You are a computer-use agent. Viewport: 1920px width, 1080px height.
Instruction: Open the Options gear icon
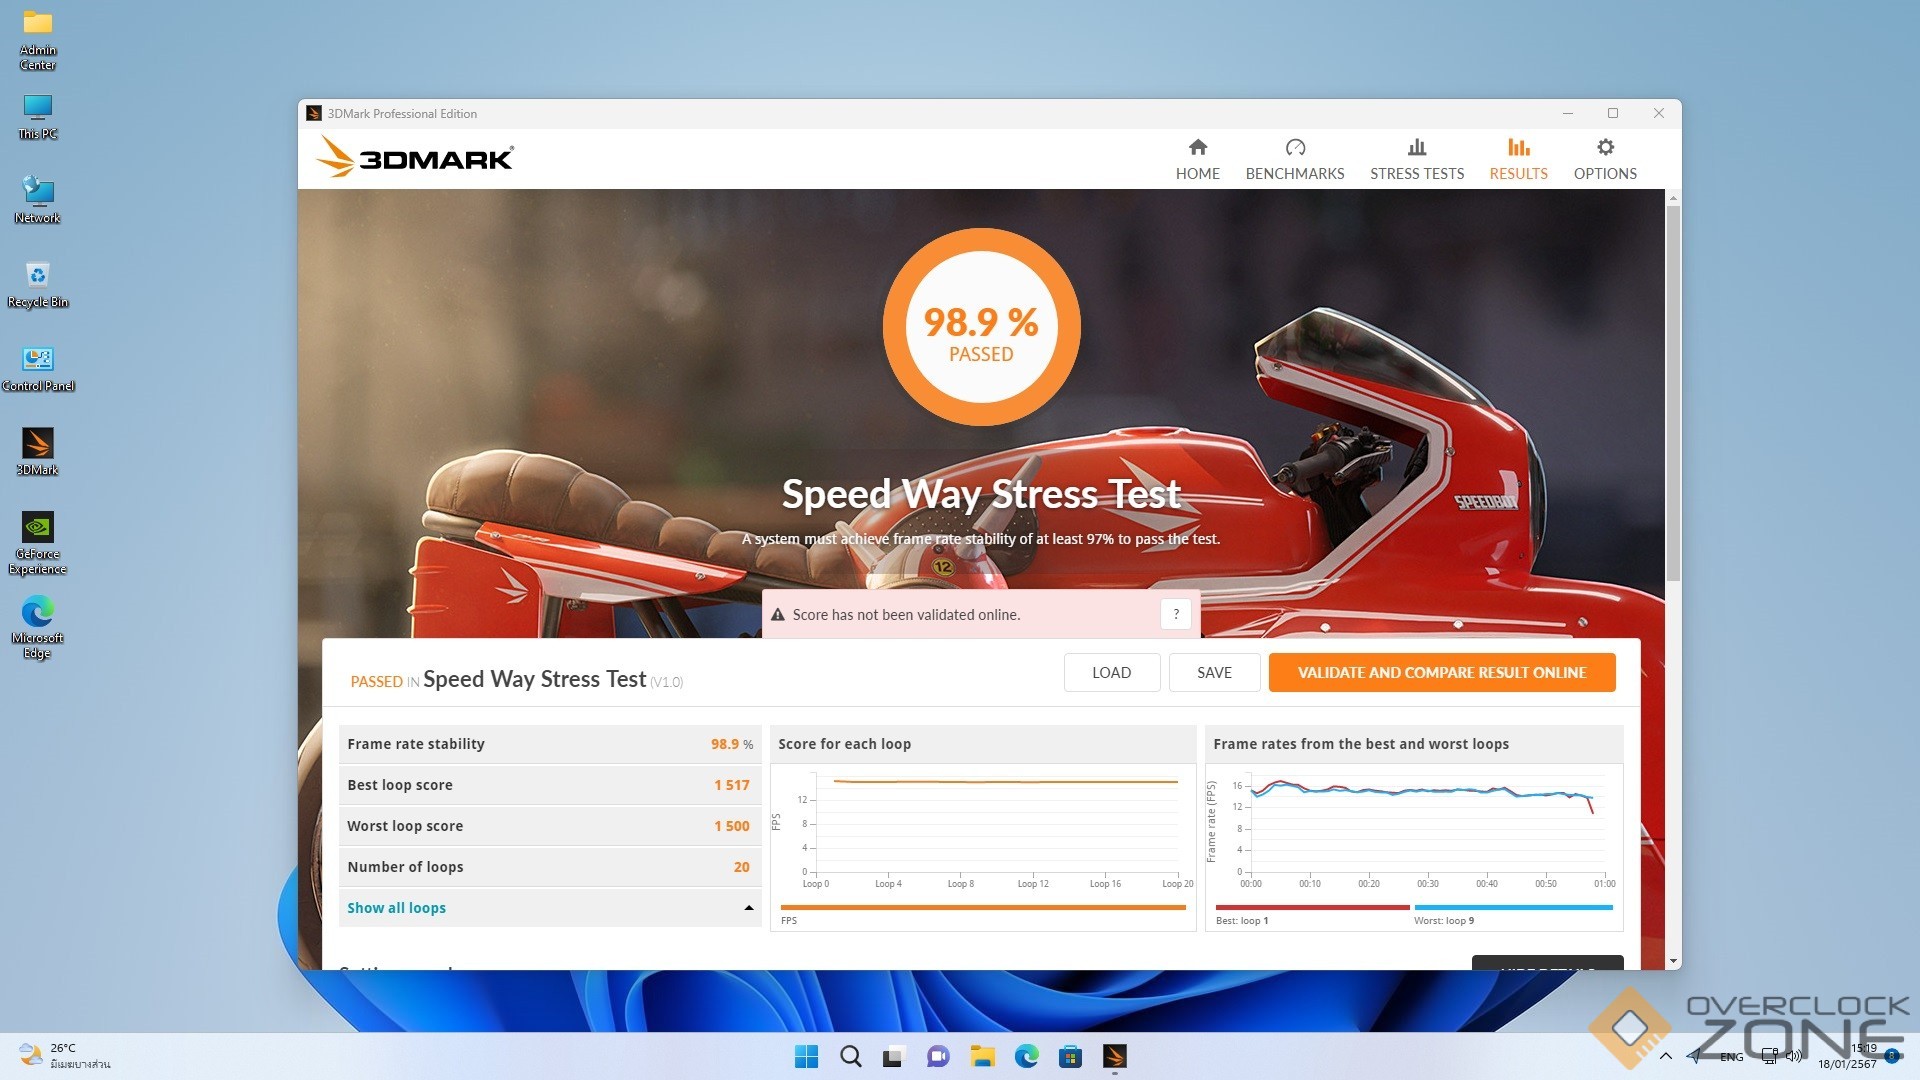1604,148
